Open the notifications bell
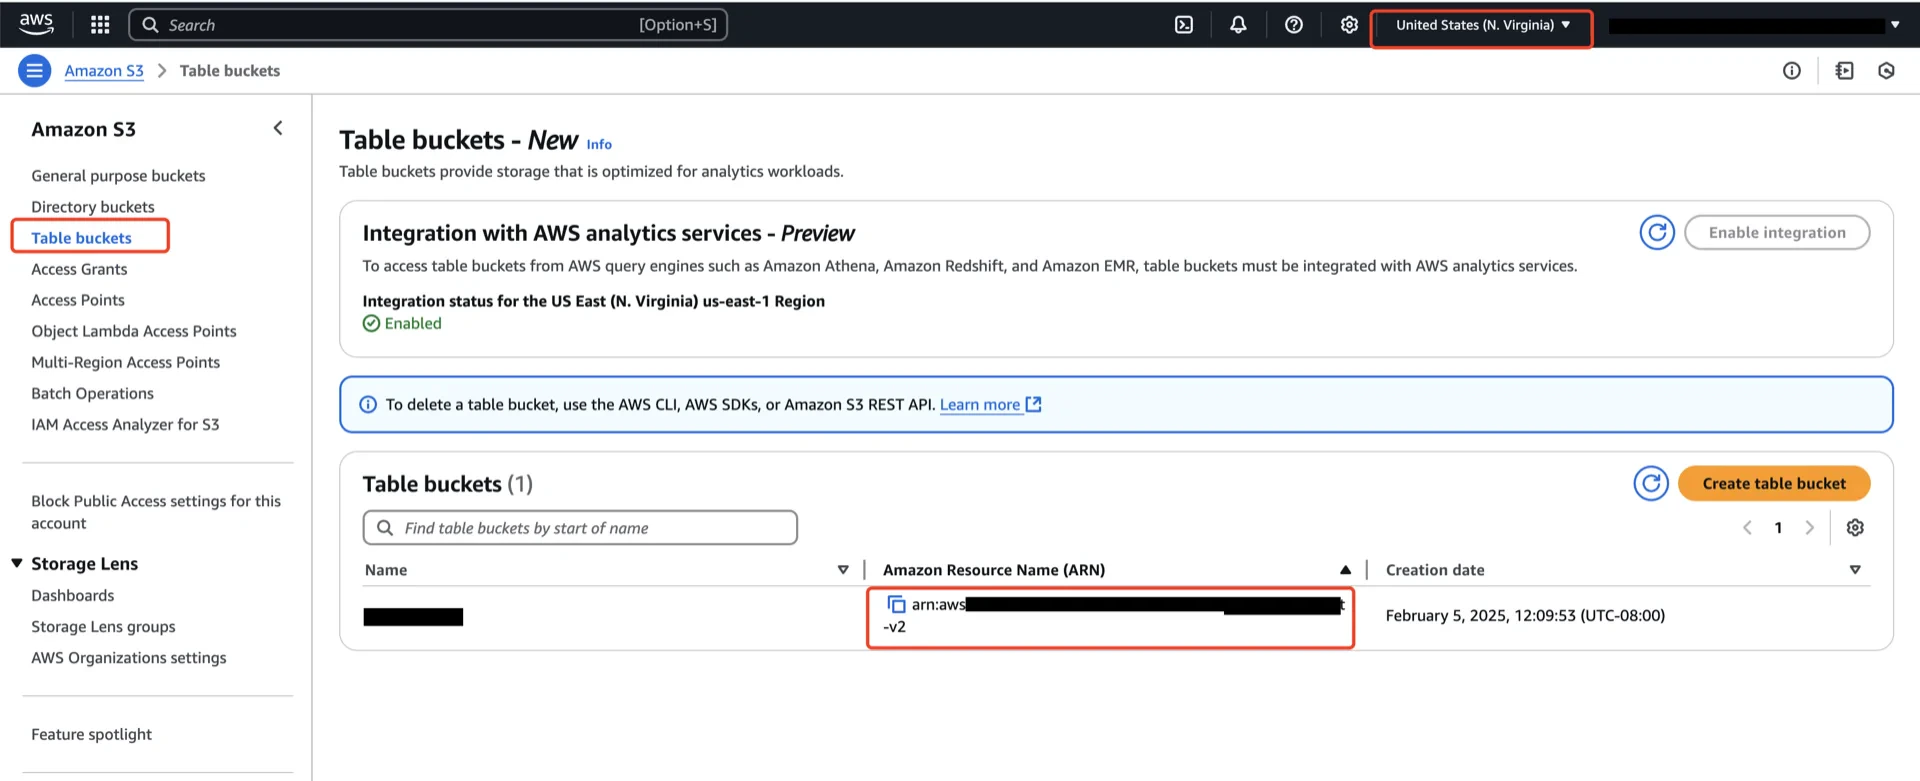Screen dimensions: 1920x781 pyautogui.click(x=1238, y=25)
